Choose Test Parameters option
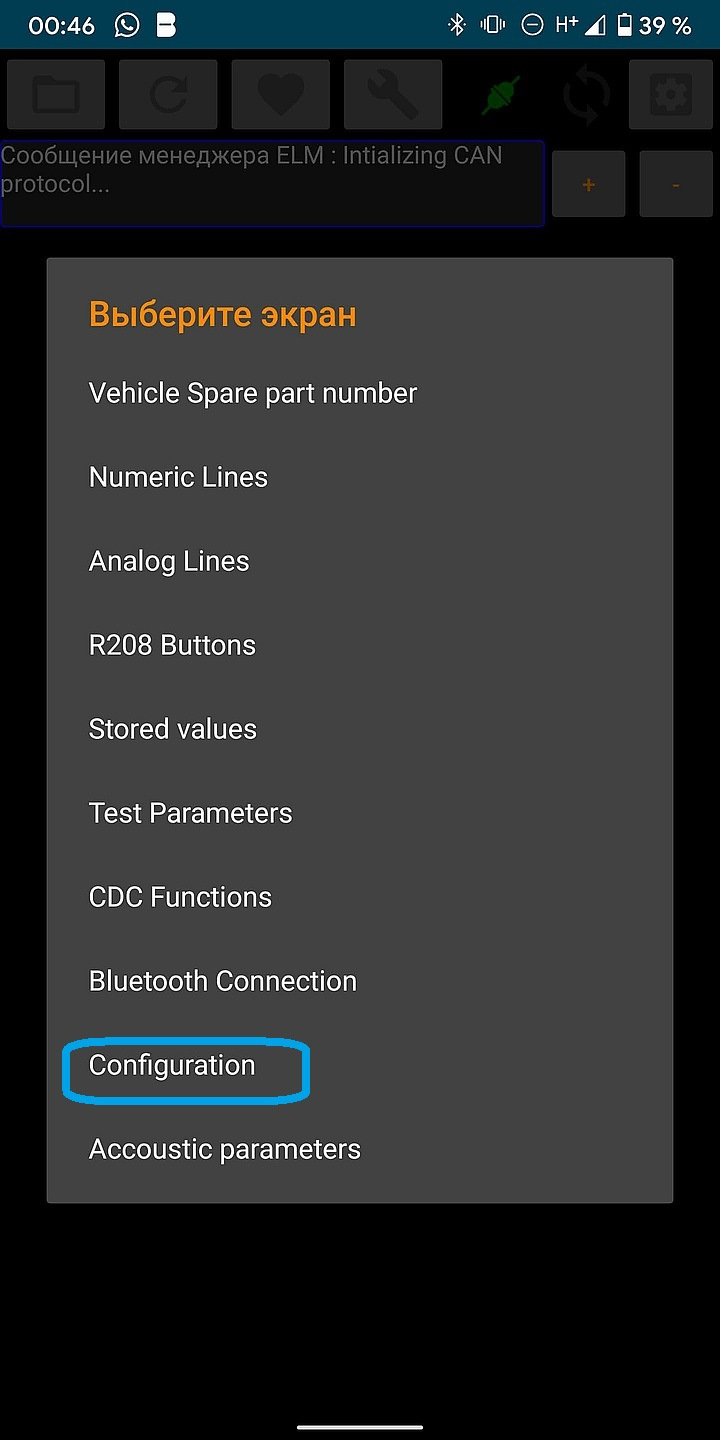Screen dimensions: 720x1440 (190, 813)
